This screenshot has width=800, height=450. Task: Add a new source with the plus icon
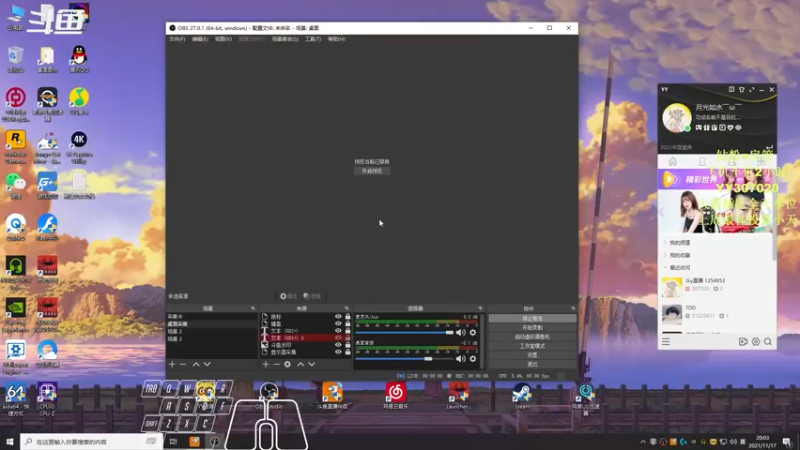[x=265, y=364]
